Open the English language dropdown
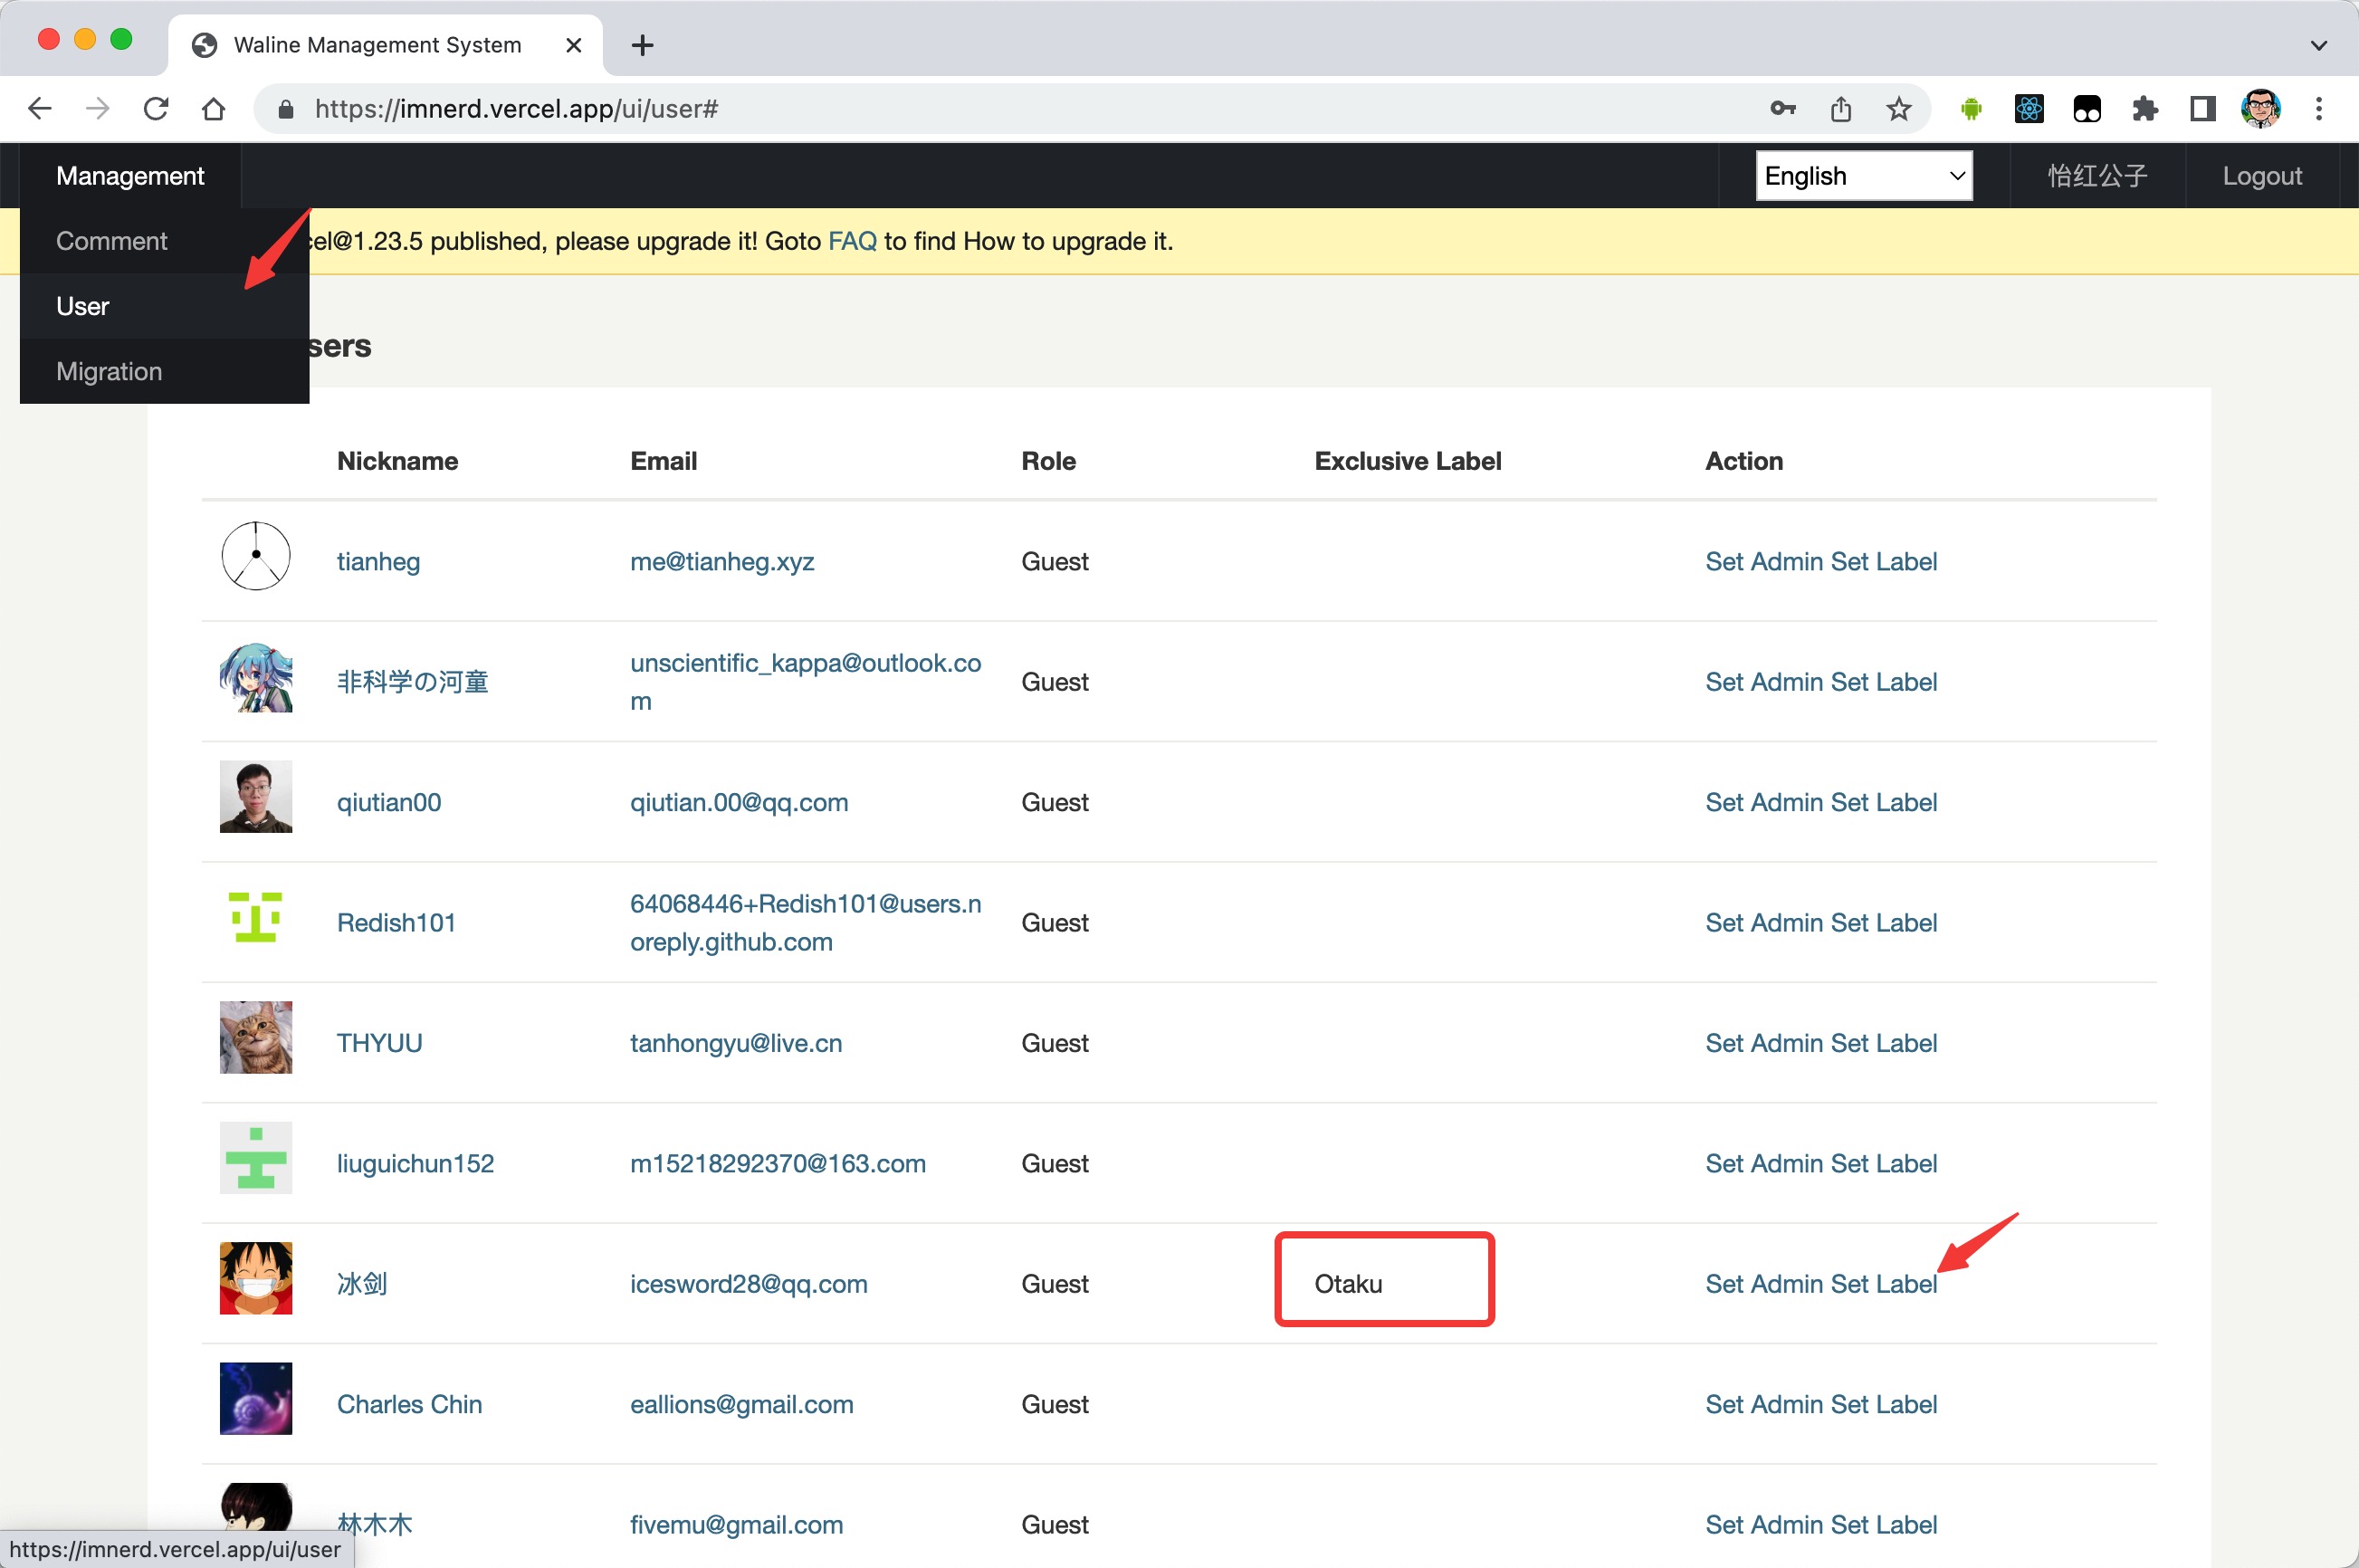This screenshot has width=2359, height=1568. point(1863,176)
